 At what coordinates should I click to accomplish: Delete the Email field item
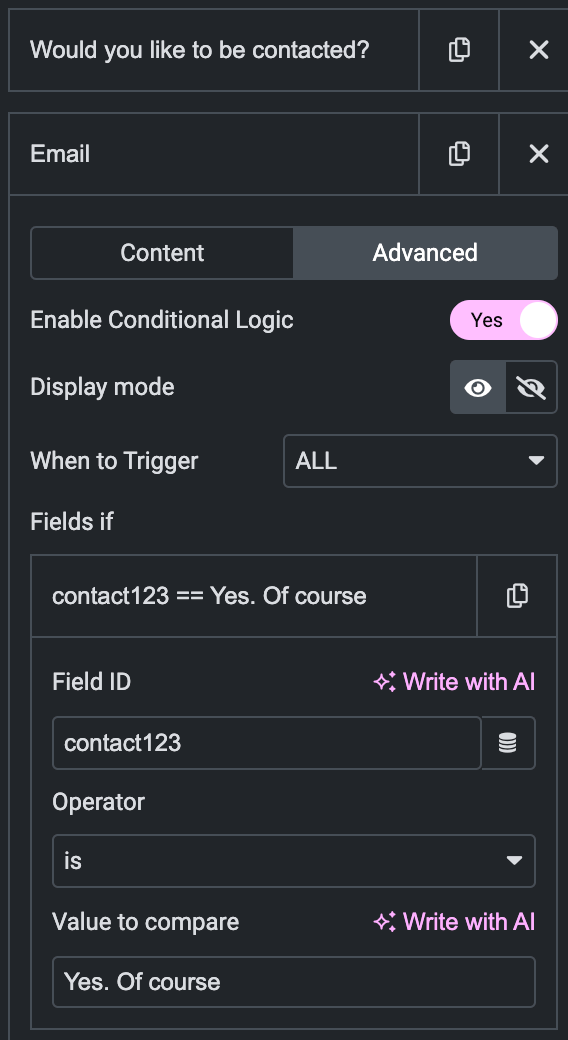(539, 154)
